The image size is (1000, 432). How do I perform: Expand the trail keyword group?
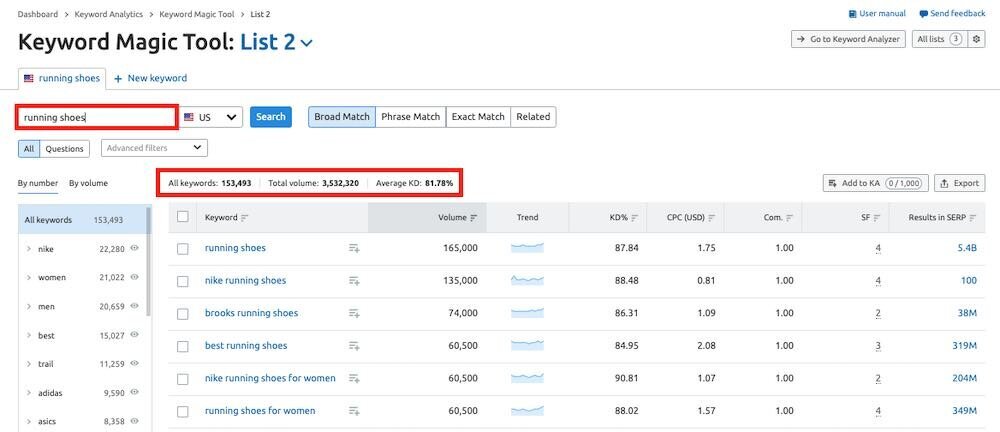click(x=29, y=364)
